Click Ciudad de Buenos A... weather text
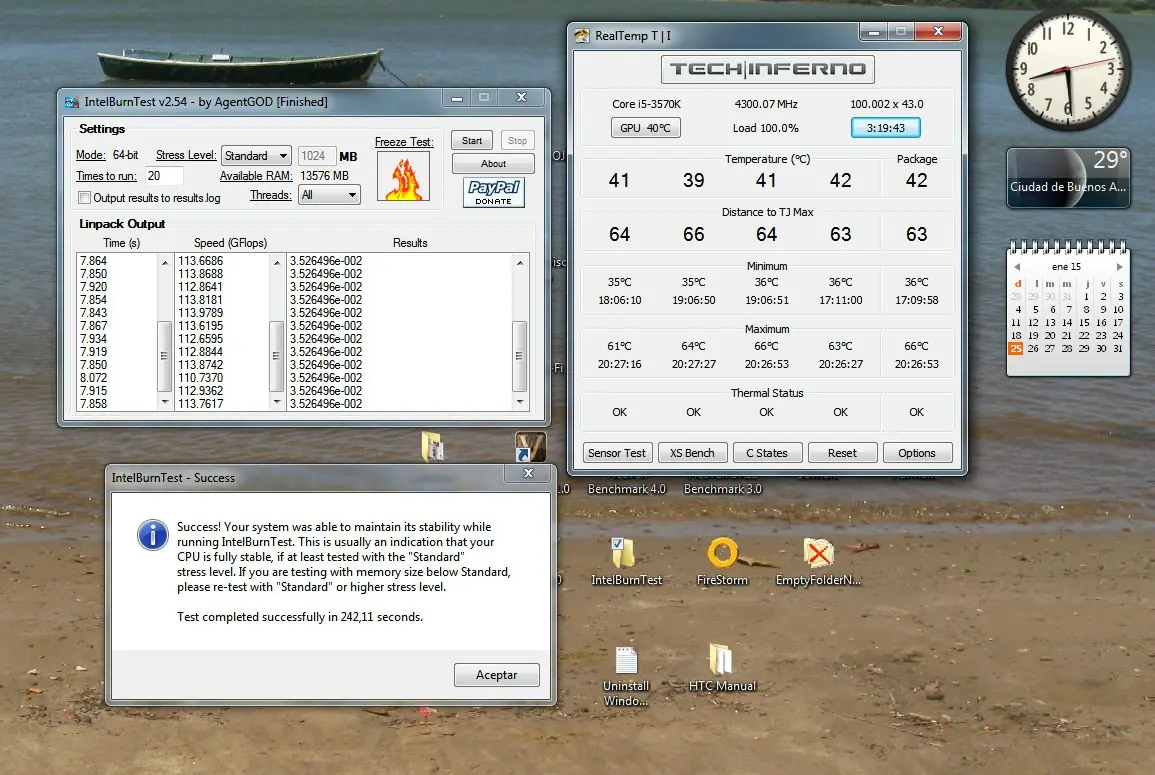Image resolution: width=1155 pixels, height=775 pixels. tap(1067, 187)
